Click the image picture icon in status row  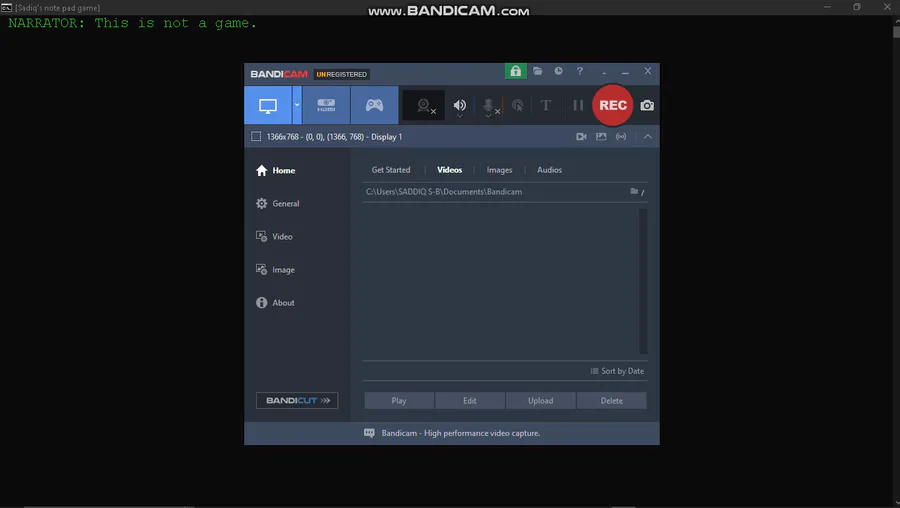tap(601, 137)
